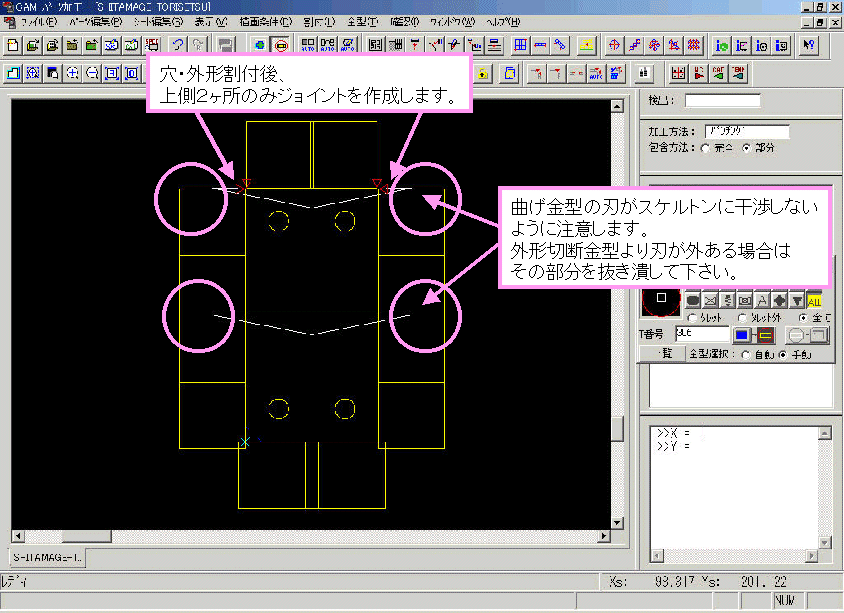Click the horizontal dimension arrow icon
This screenshot has height=613, width=844.
point(540,45)
